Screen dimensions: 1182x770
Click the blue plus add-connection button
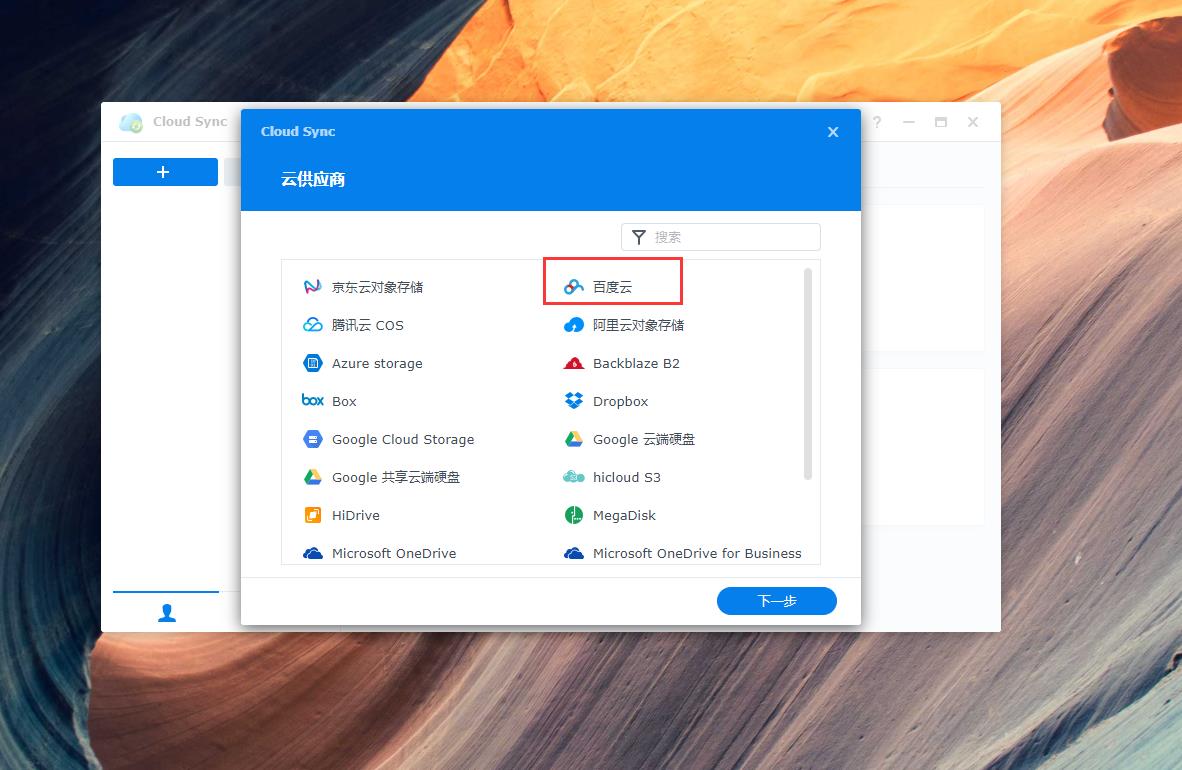pos(165,172)
